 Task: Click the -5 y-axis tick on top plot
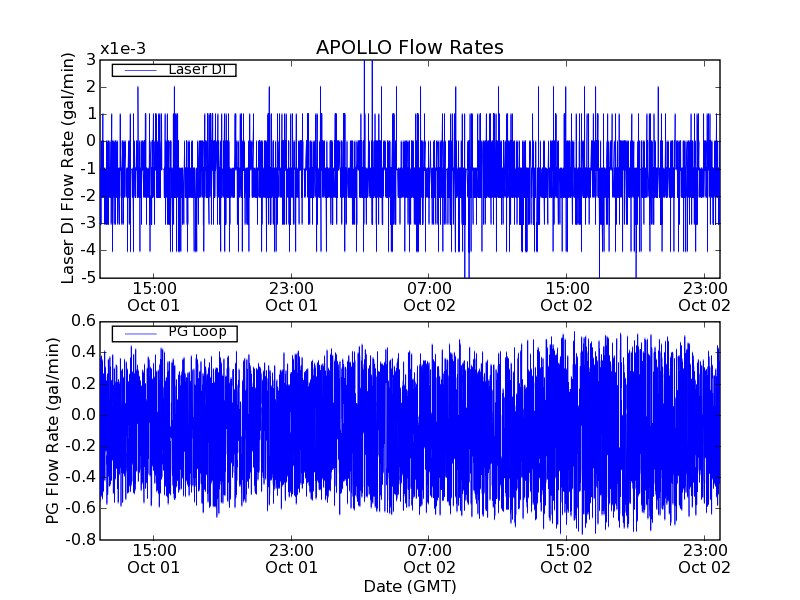coord(87,277)
